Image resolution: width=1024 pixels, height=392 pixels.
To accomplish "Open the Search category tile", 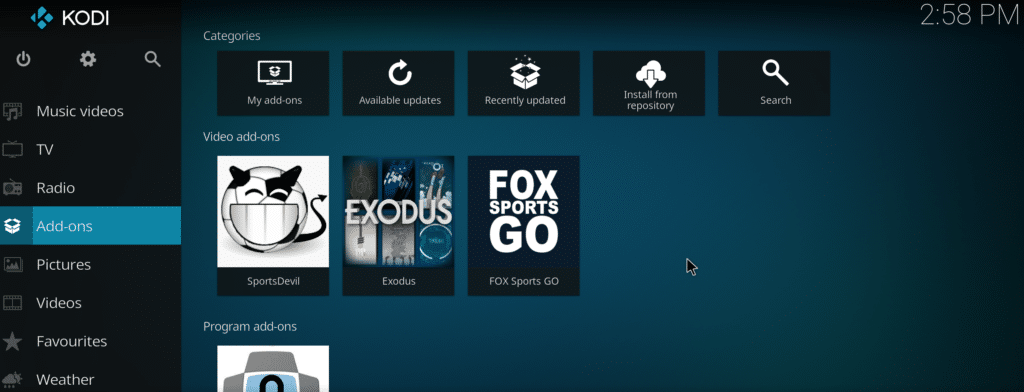I will click(775, 84).
